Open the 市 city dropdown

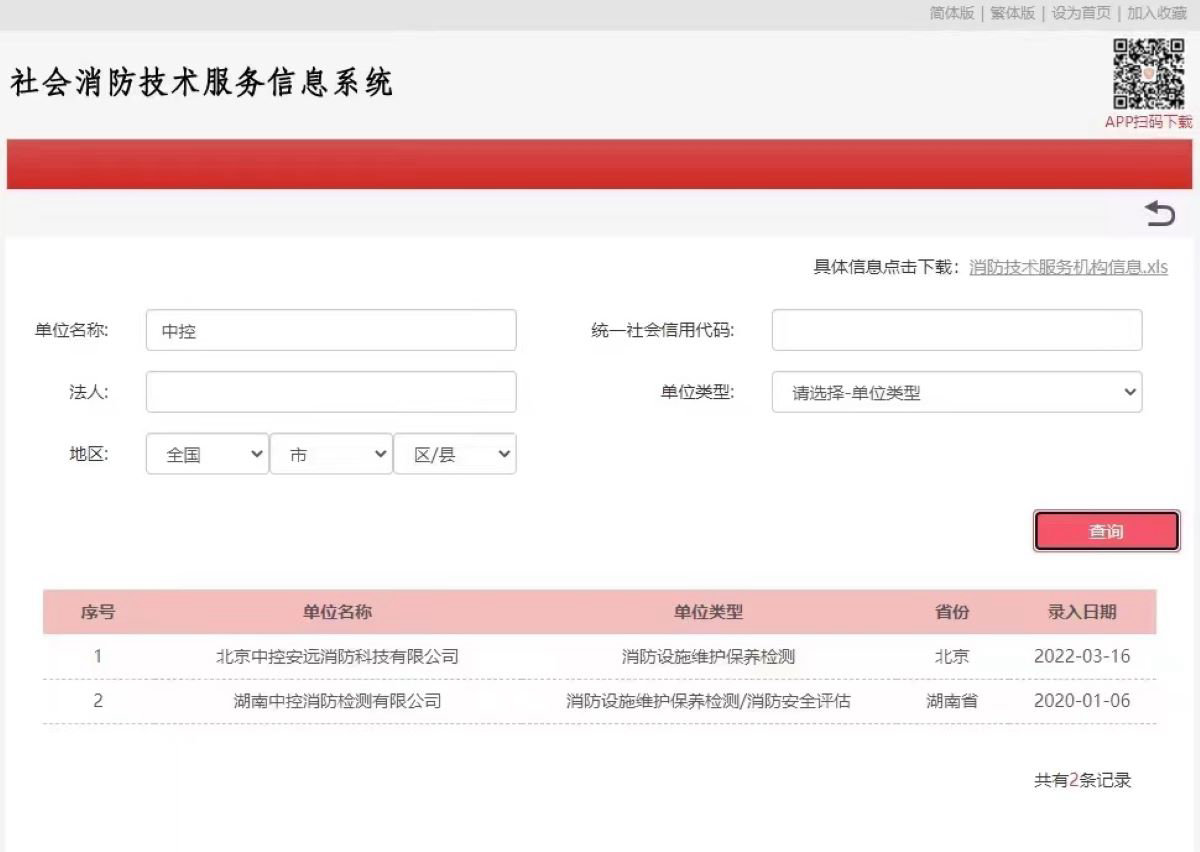[331, 454]
